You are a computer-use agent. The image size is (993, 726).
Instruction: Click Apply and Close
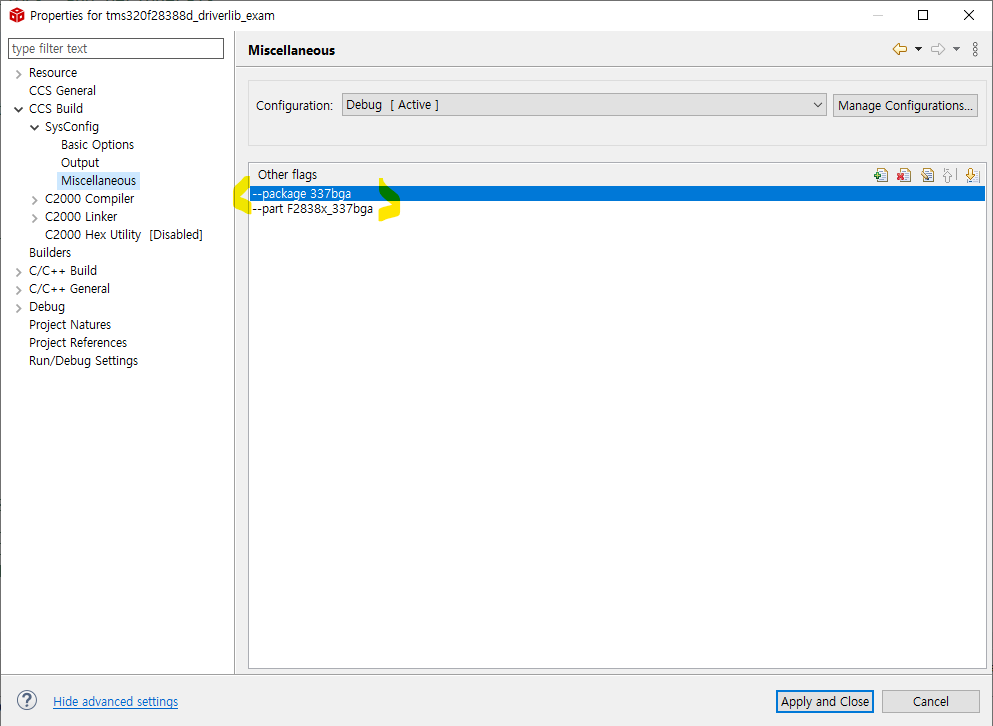pyautogui.click(x=824, y=701)
